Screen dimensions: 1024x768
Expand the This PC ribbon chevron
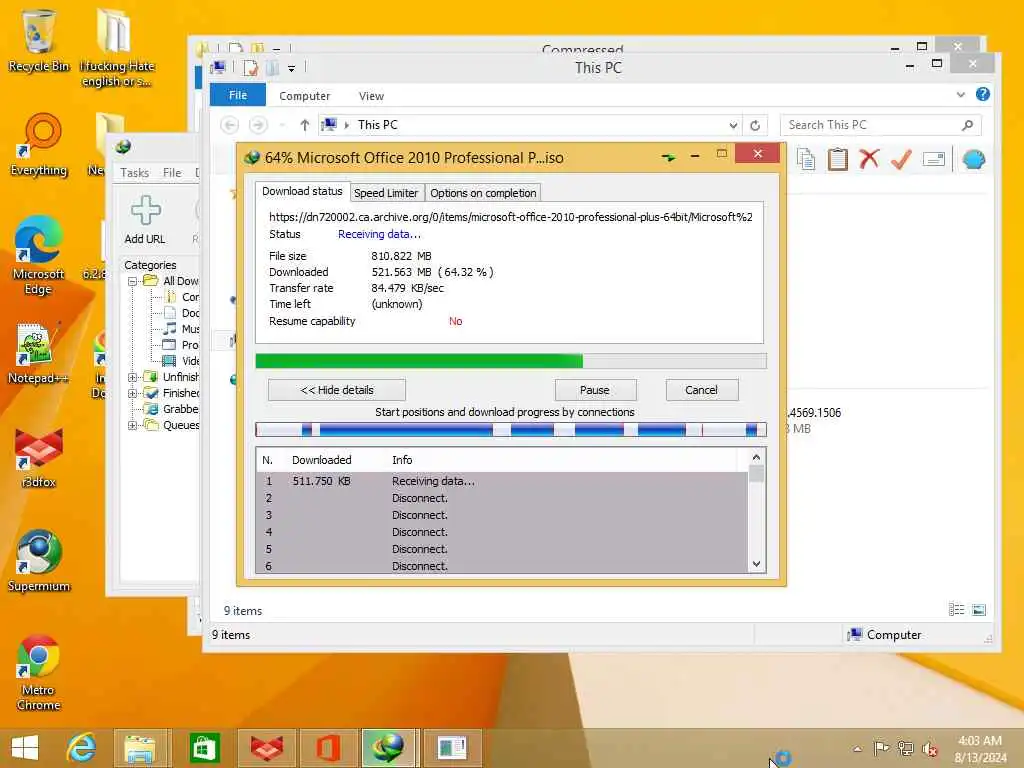(x=961, y=95)
